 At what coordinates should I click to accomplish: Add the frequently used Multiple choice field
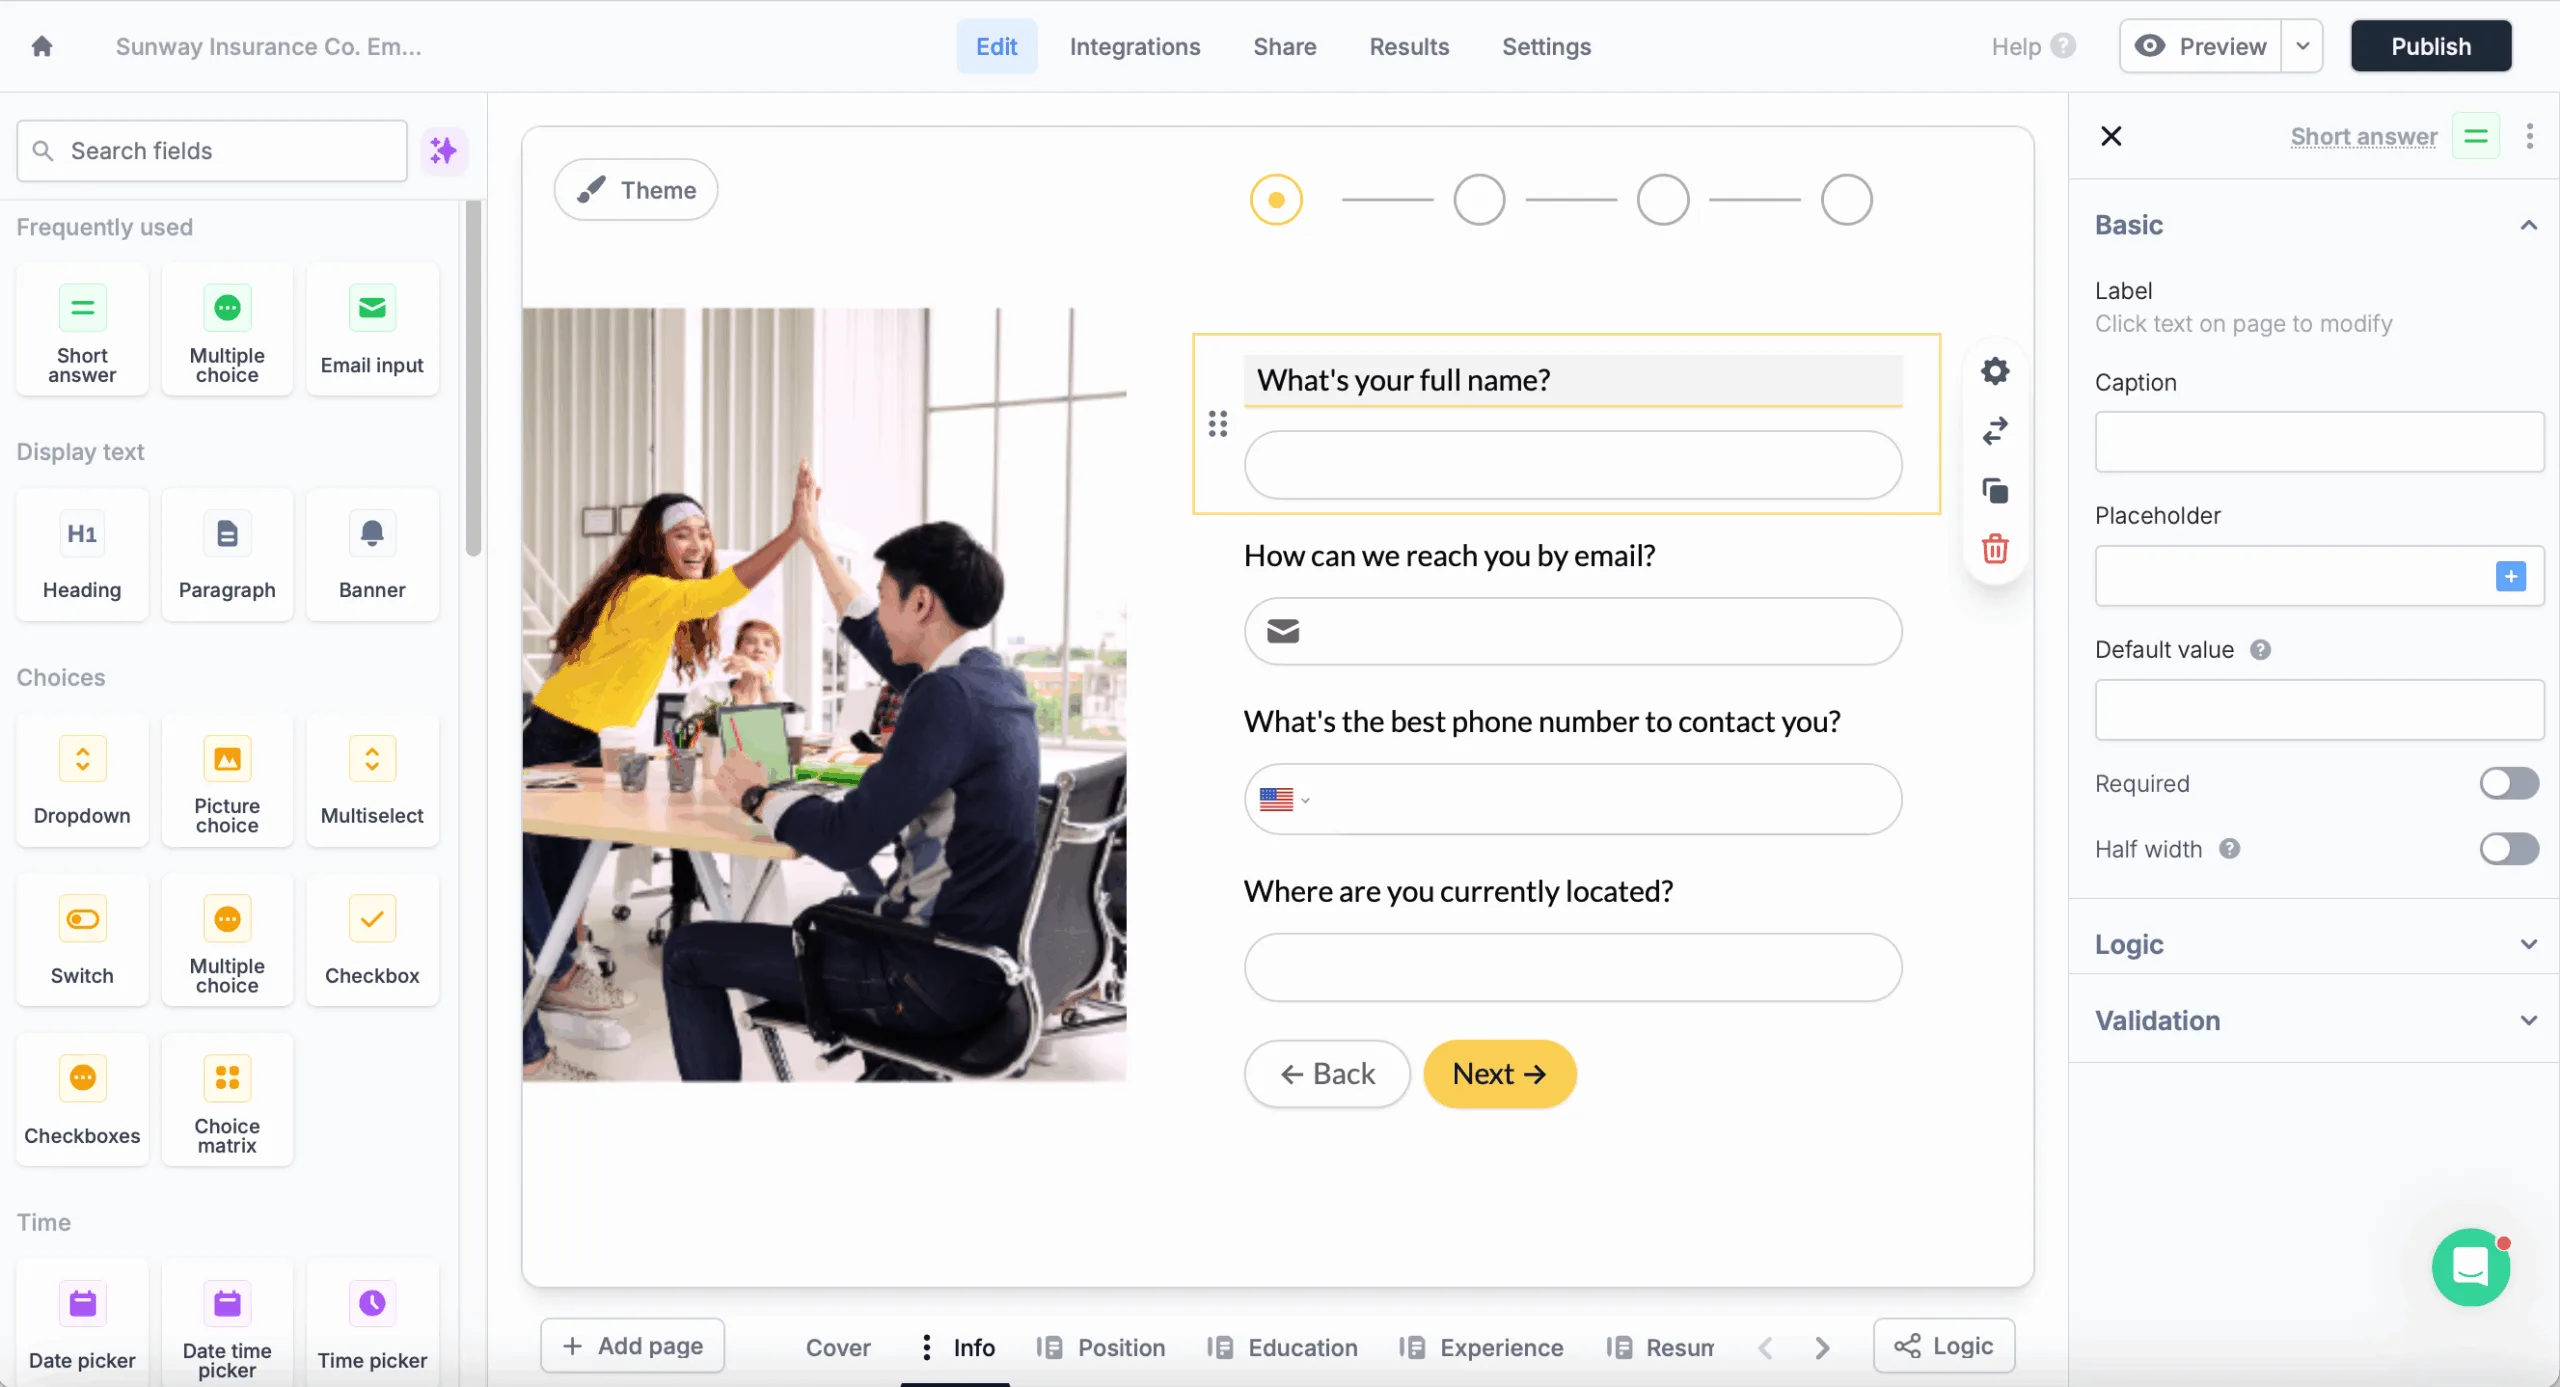(x=227, y=330)
